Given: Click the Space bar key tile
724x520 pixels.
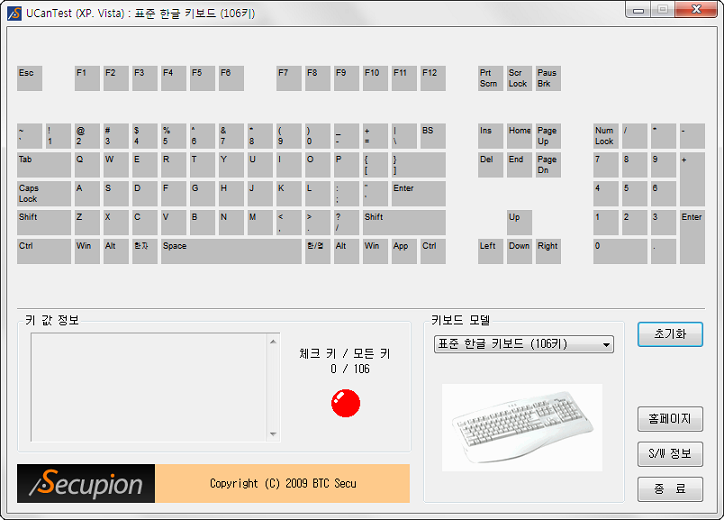Looking at the screenshot, I should click(231, 251).
